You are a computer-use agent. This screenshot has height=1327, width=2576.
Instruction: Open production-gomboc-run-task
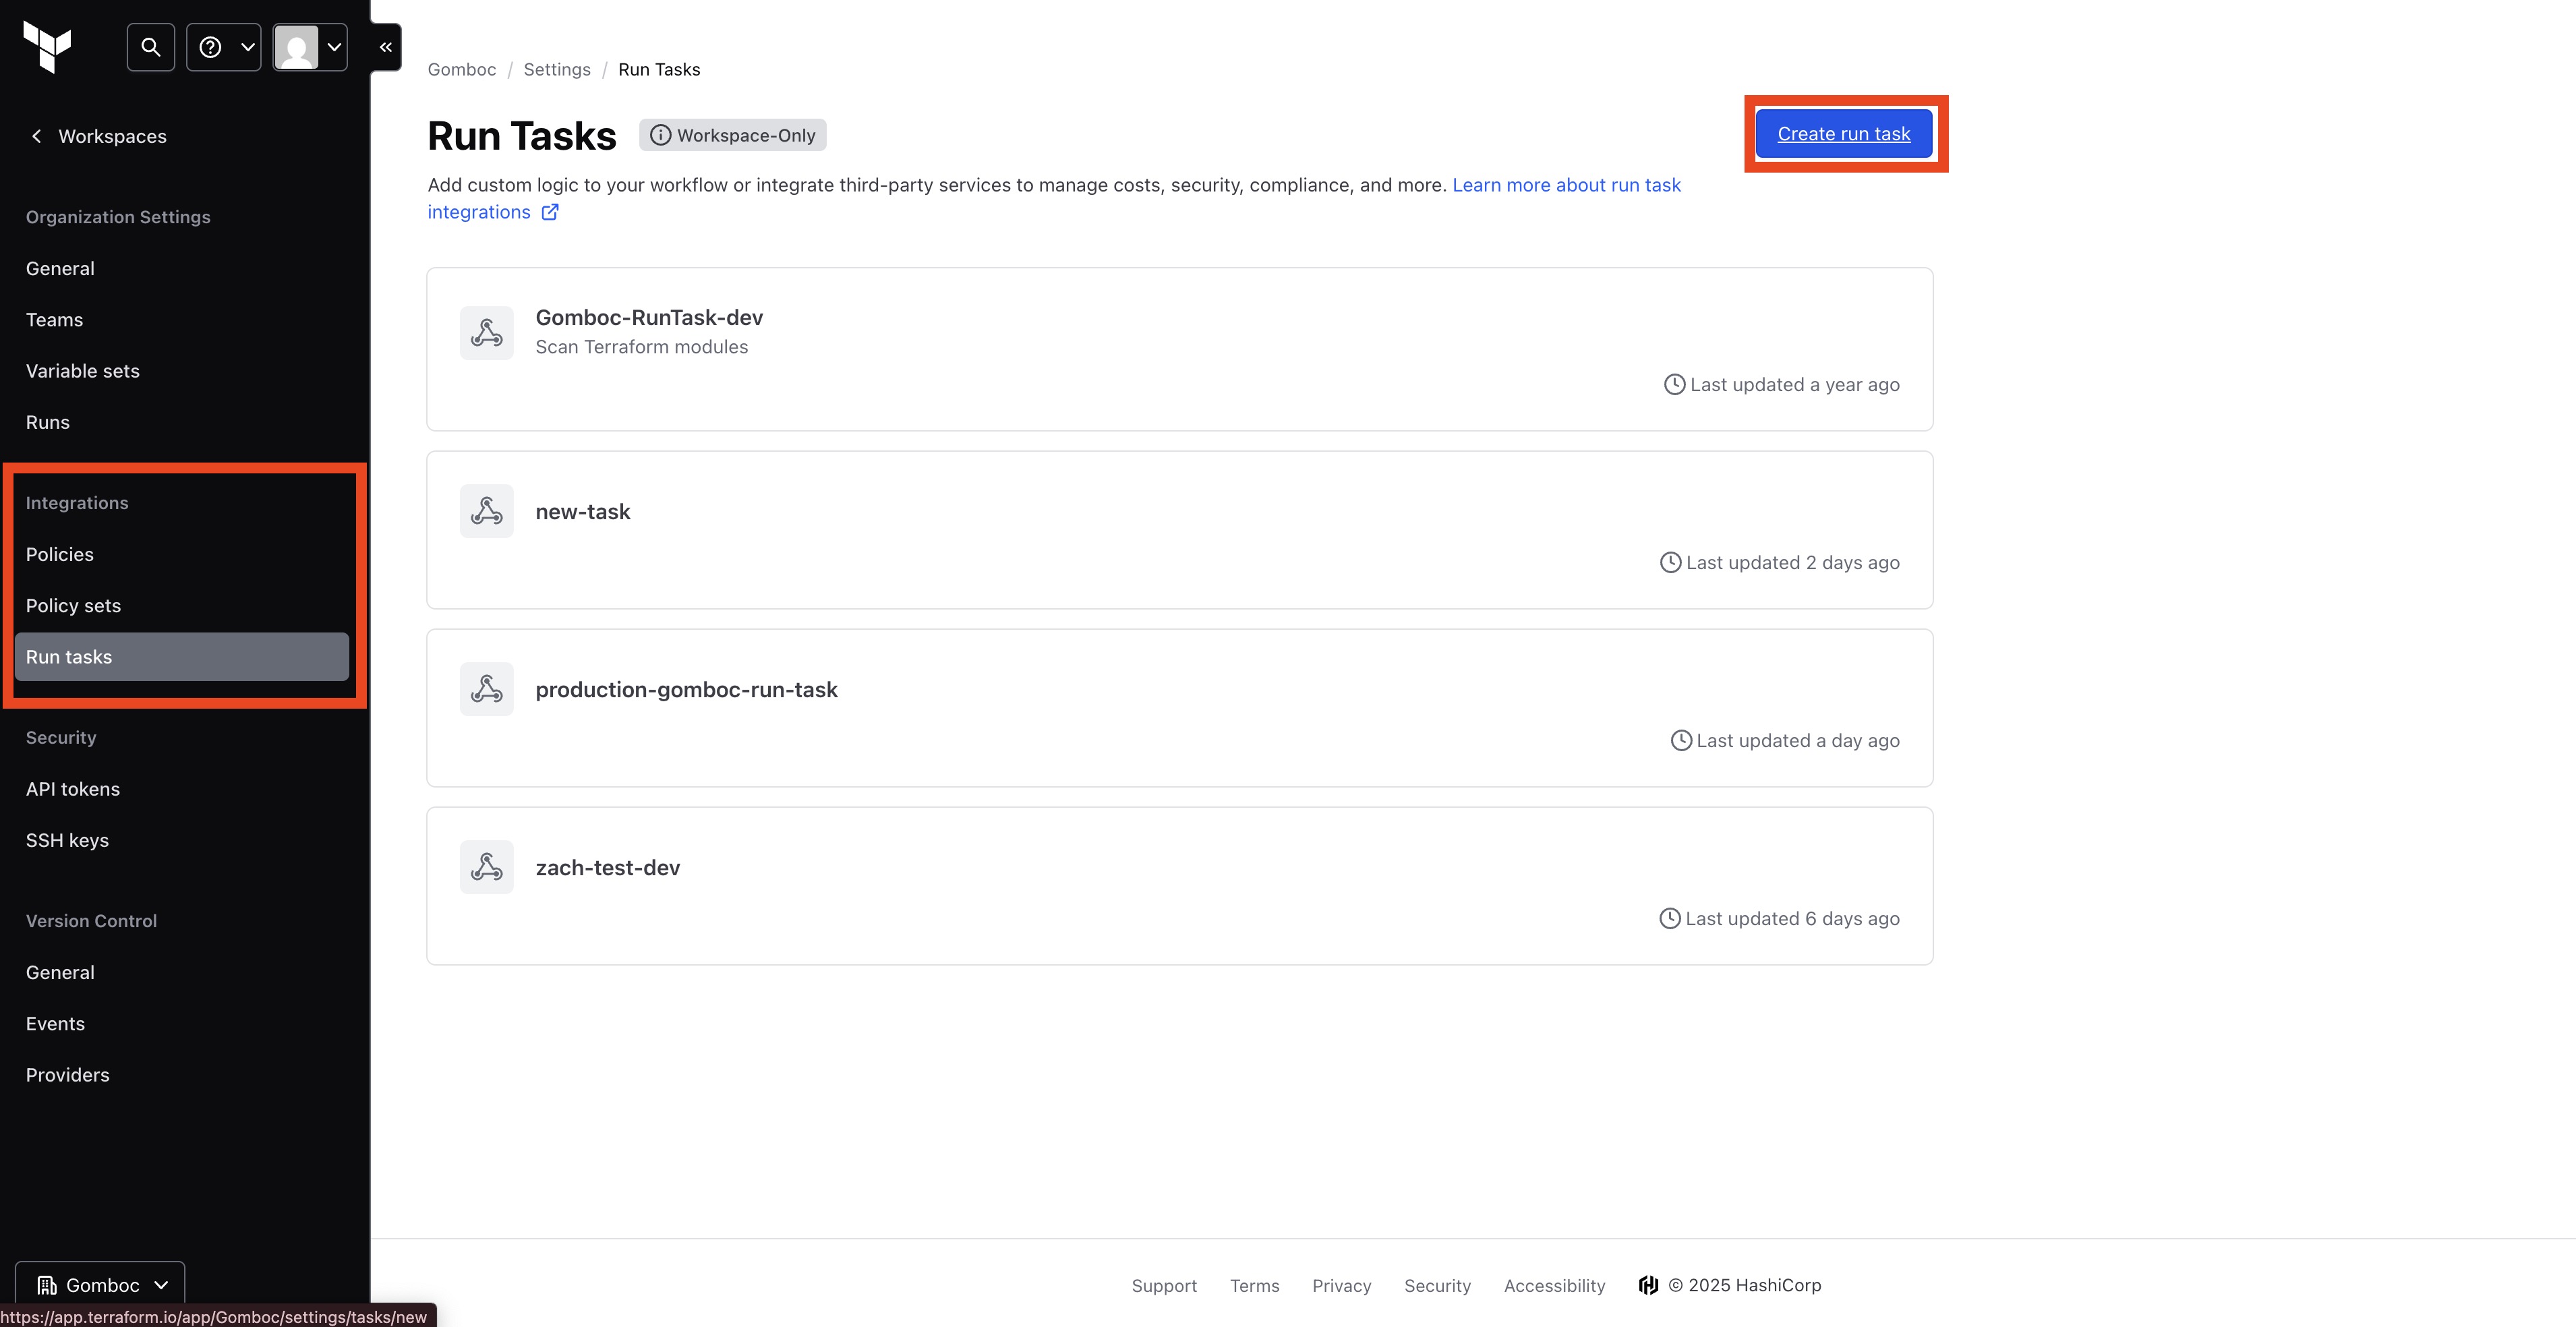[687, 689]
